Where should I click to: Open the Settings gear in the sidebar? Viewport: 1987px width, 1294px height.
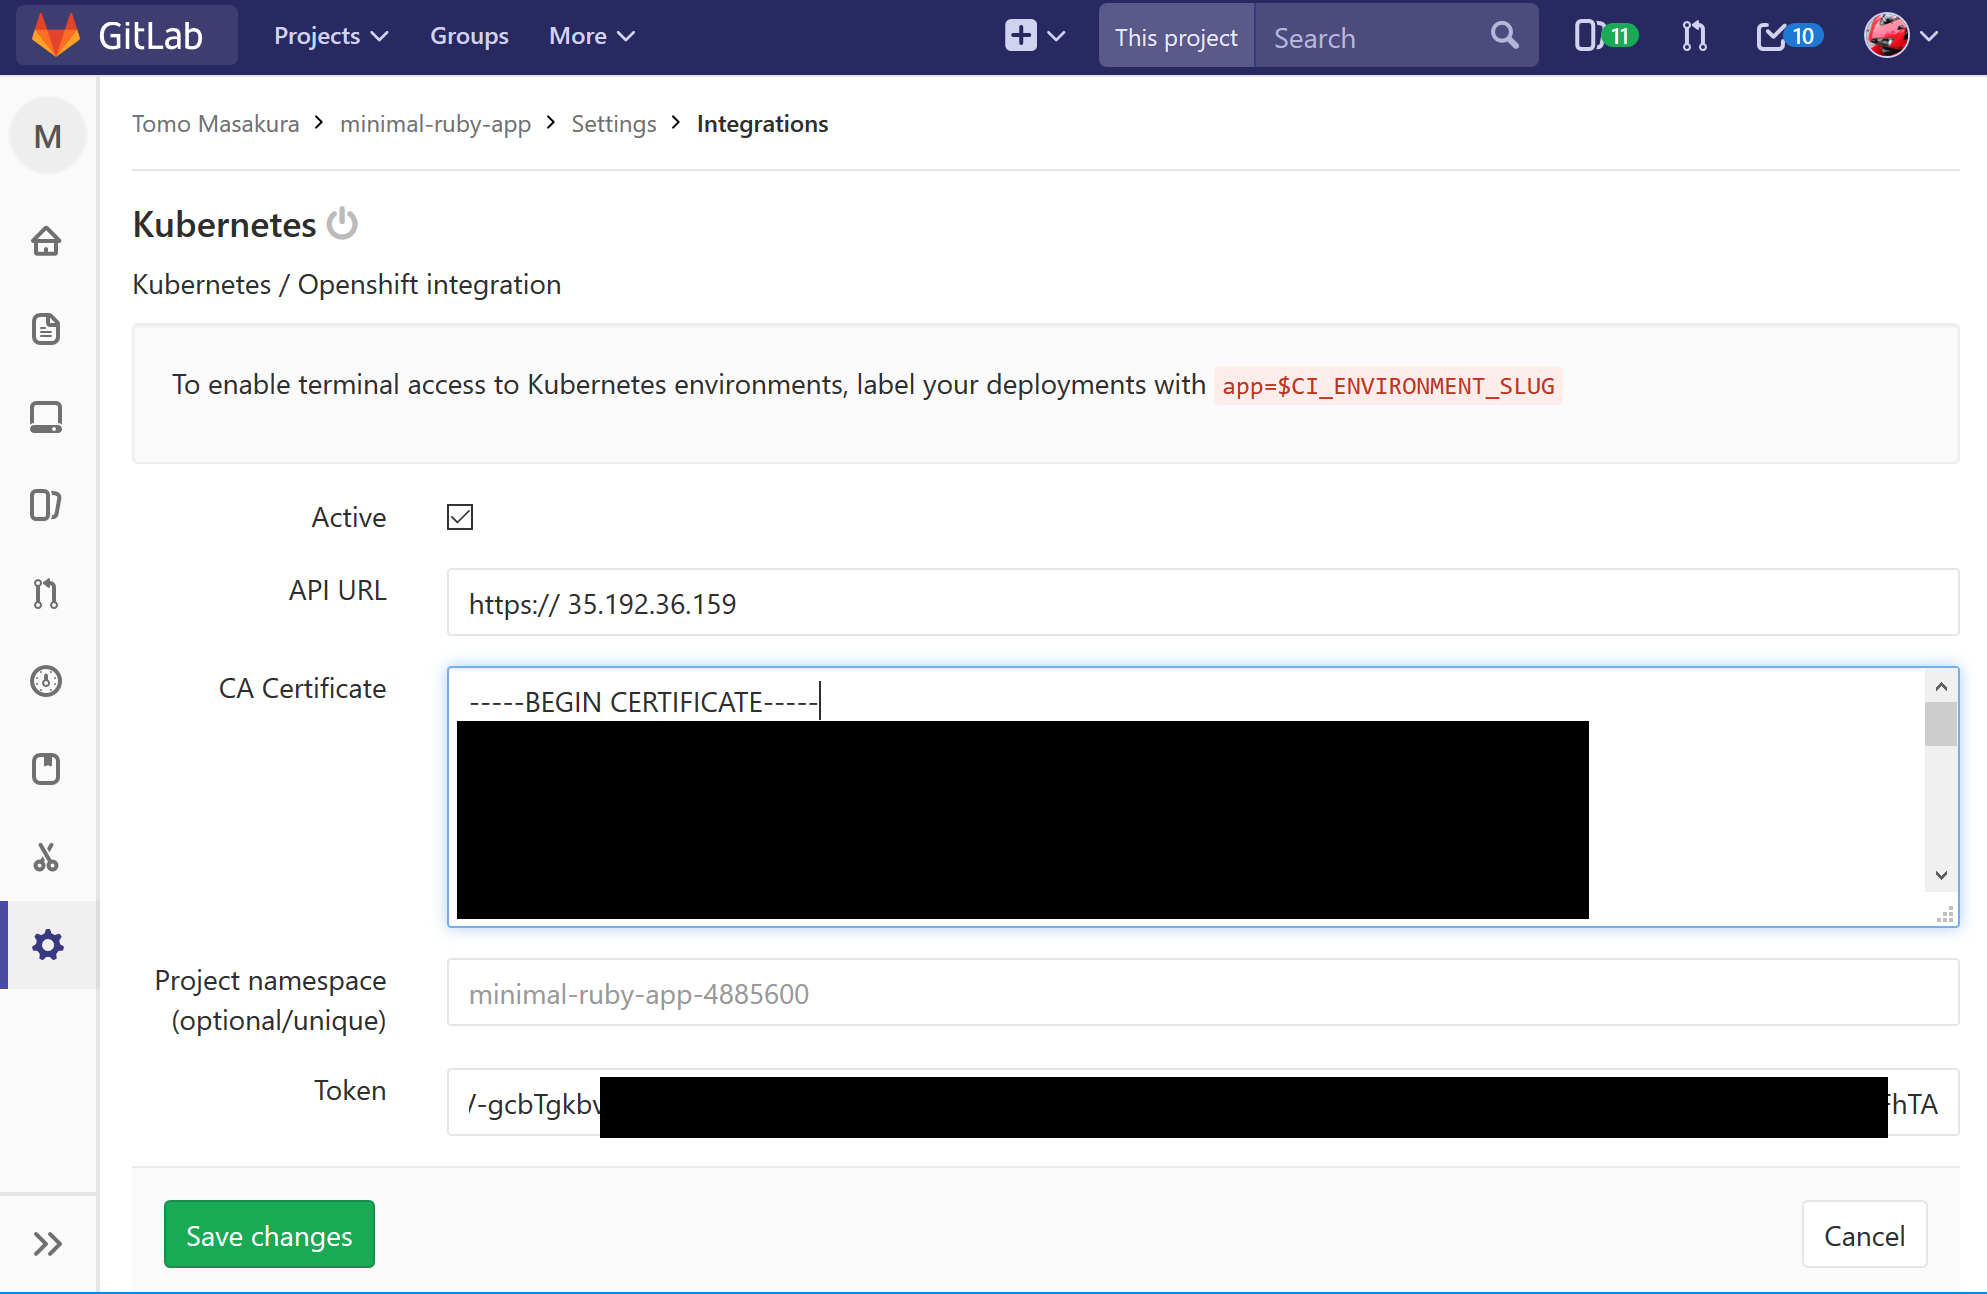47,945
